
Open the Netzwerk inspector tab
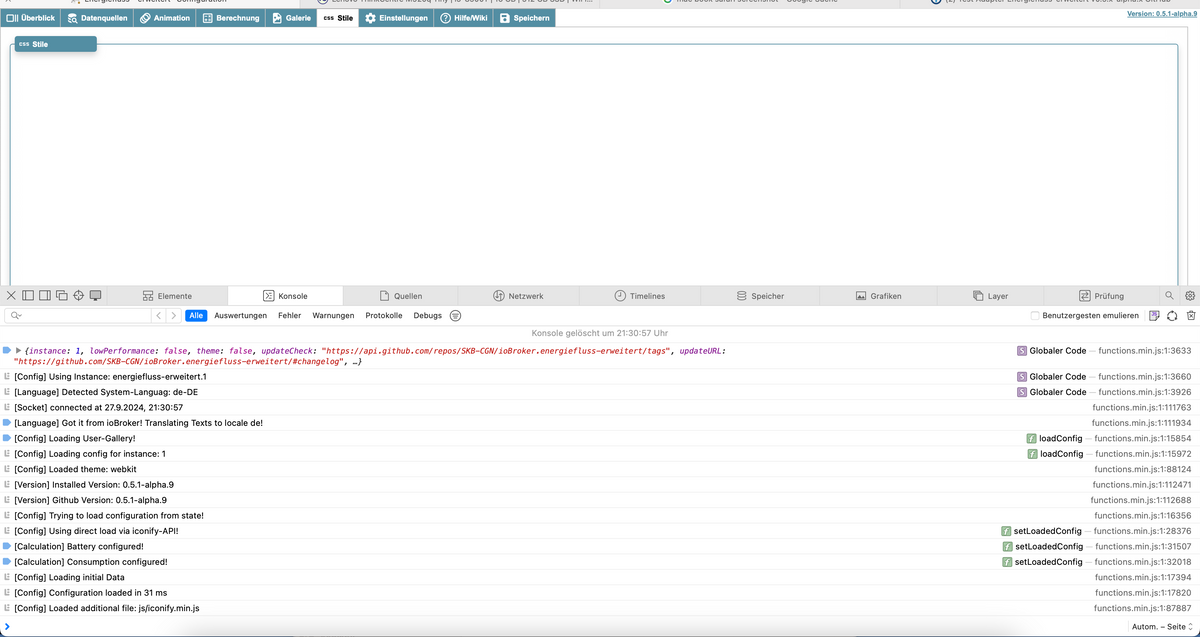click(x=518, y=296)
